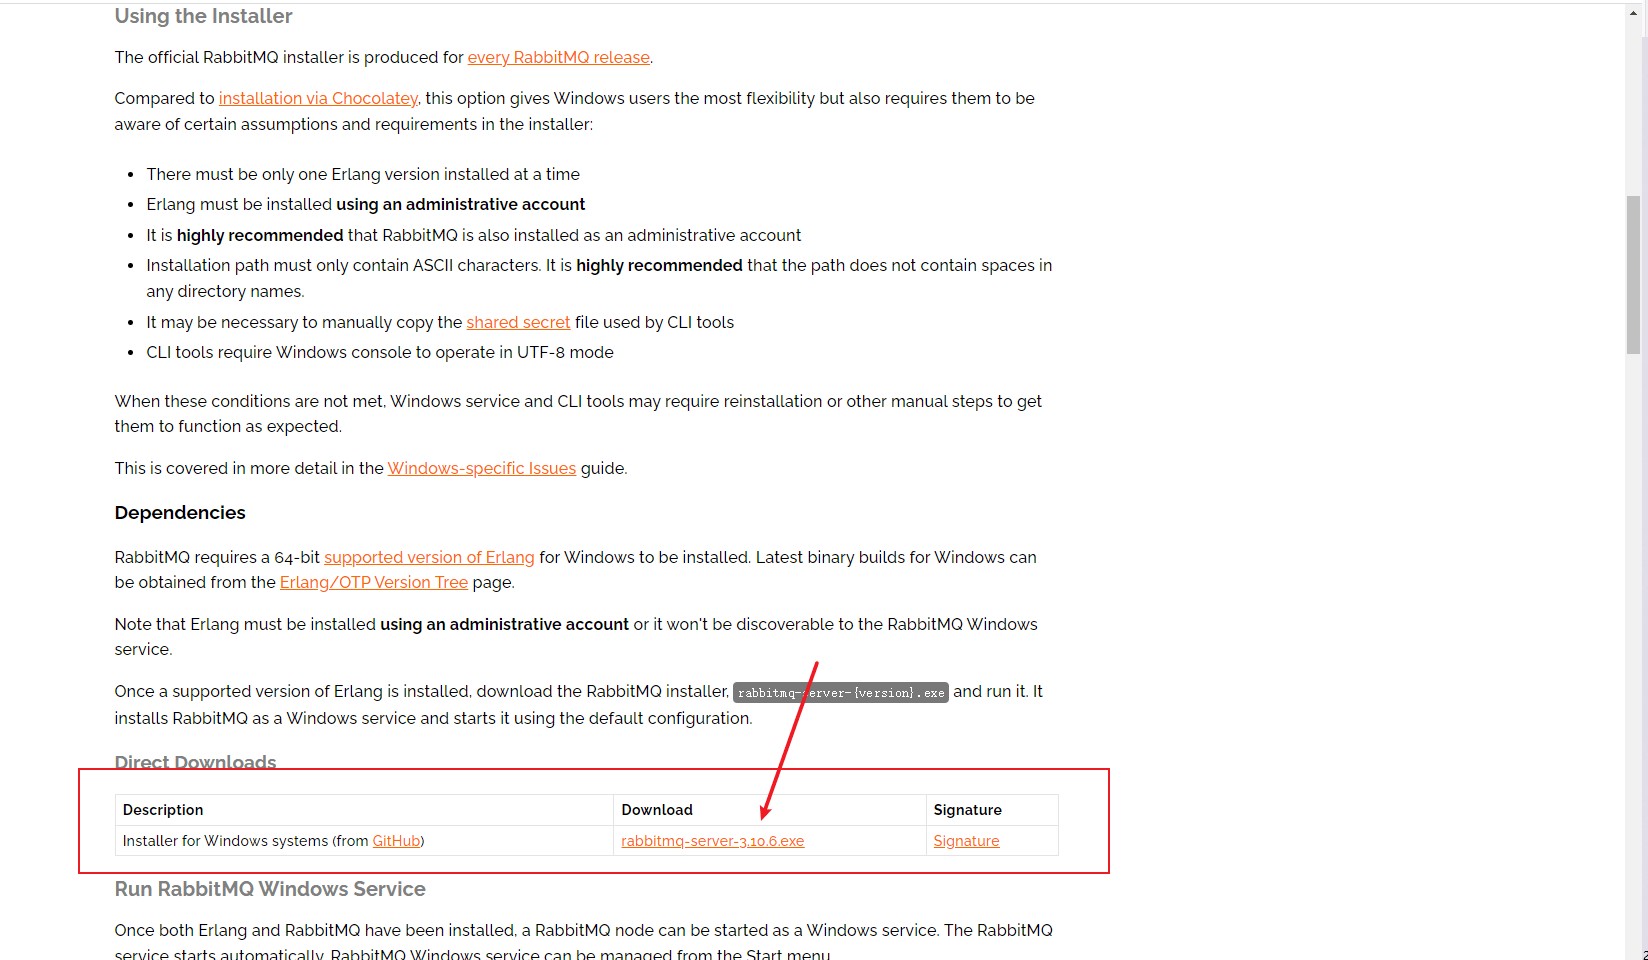Visit the 'Windows-specific Issues' guide link

point(481,469)
